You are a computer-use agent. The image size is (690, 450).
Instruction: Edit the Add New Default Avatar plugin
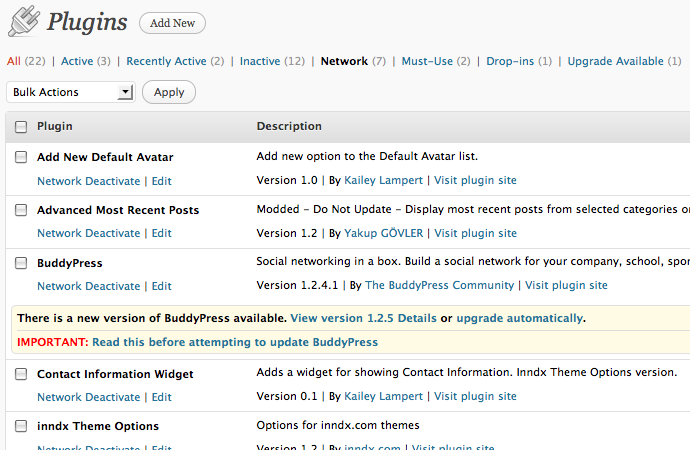pos(161,181)
